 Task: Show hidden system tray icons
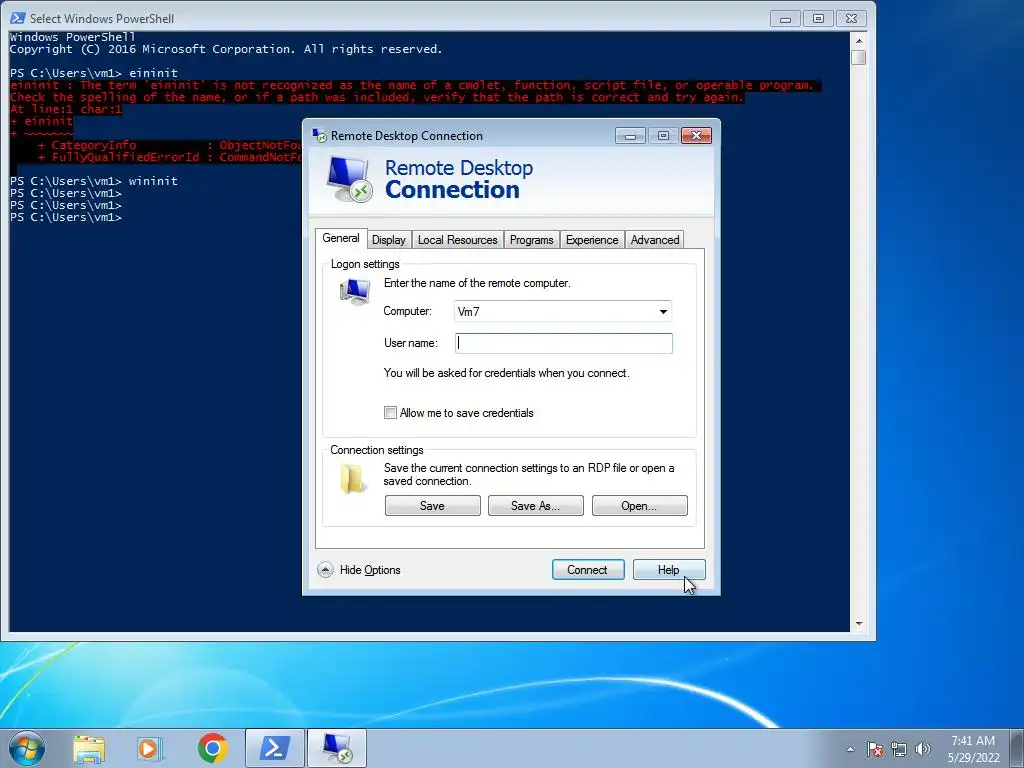[x=850, y=749]
